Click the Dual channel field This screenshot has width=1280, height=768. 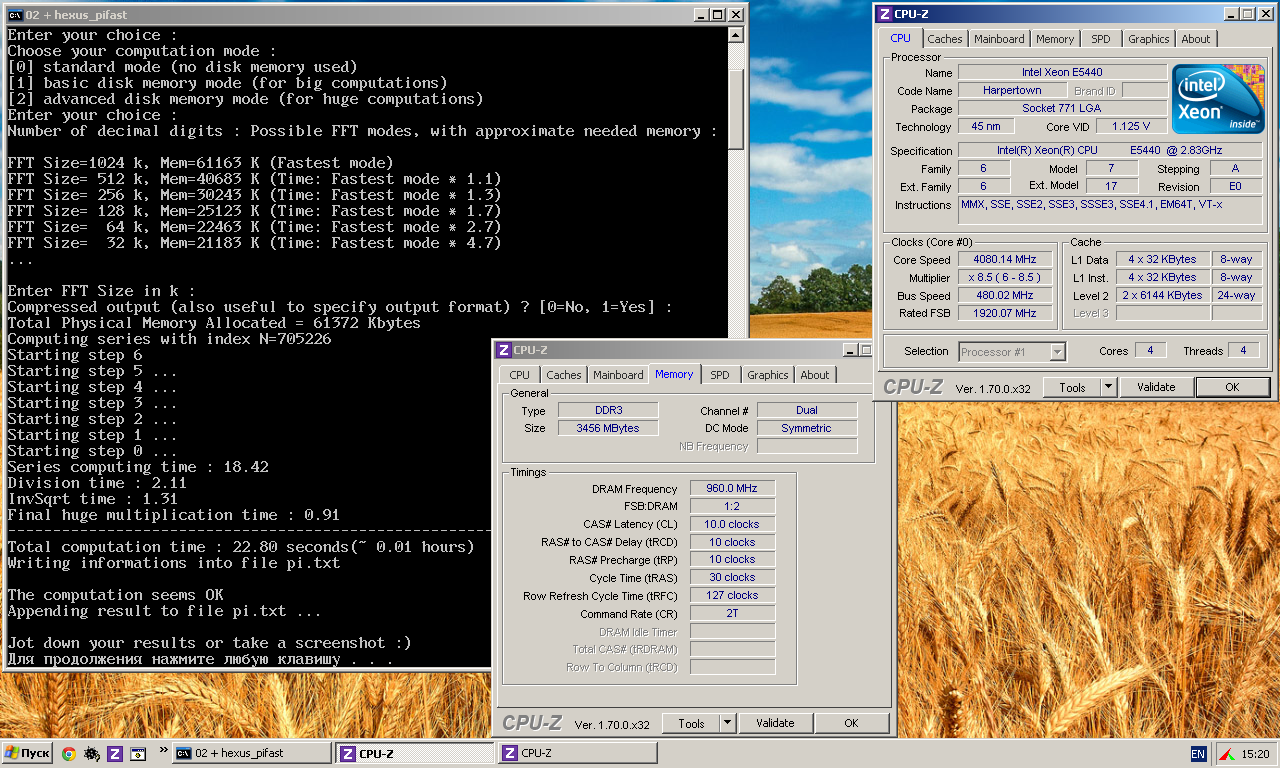(806, 410)
